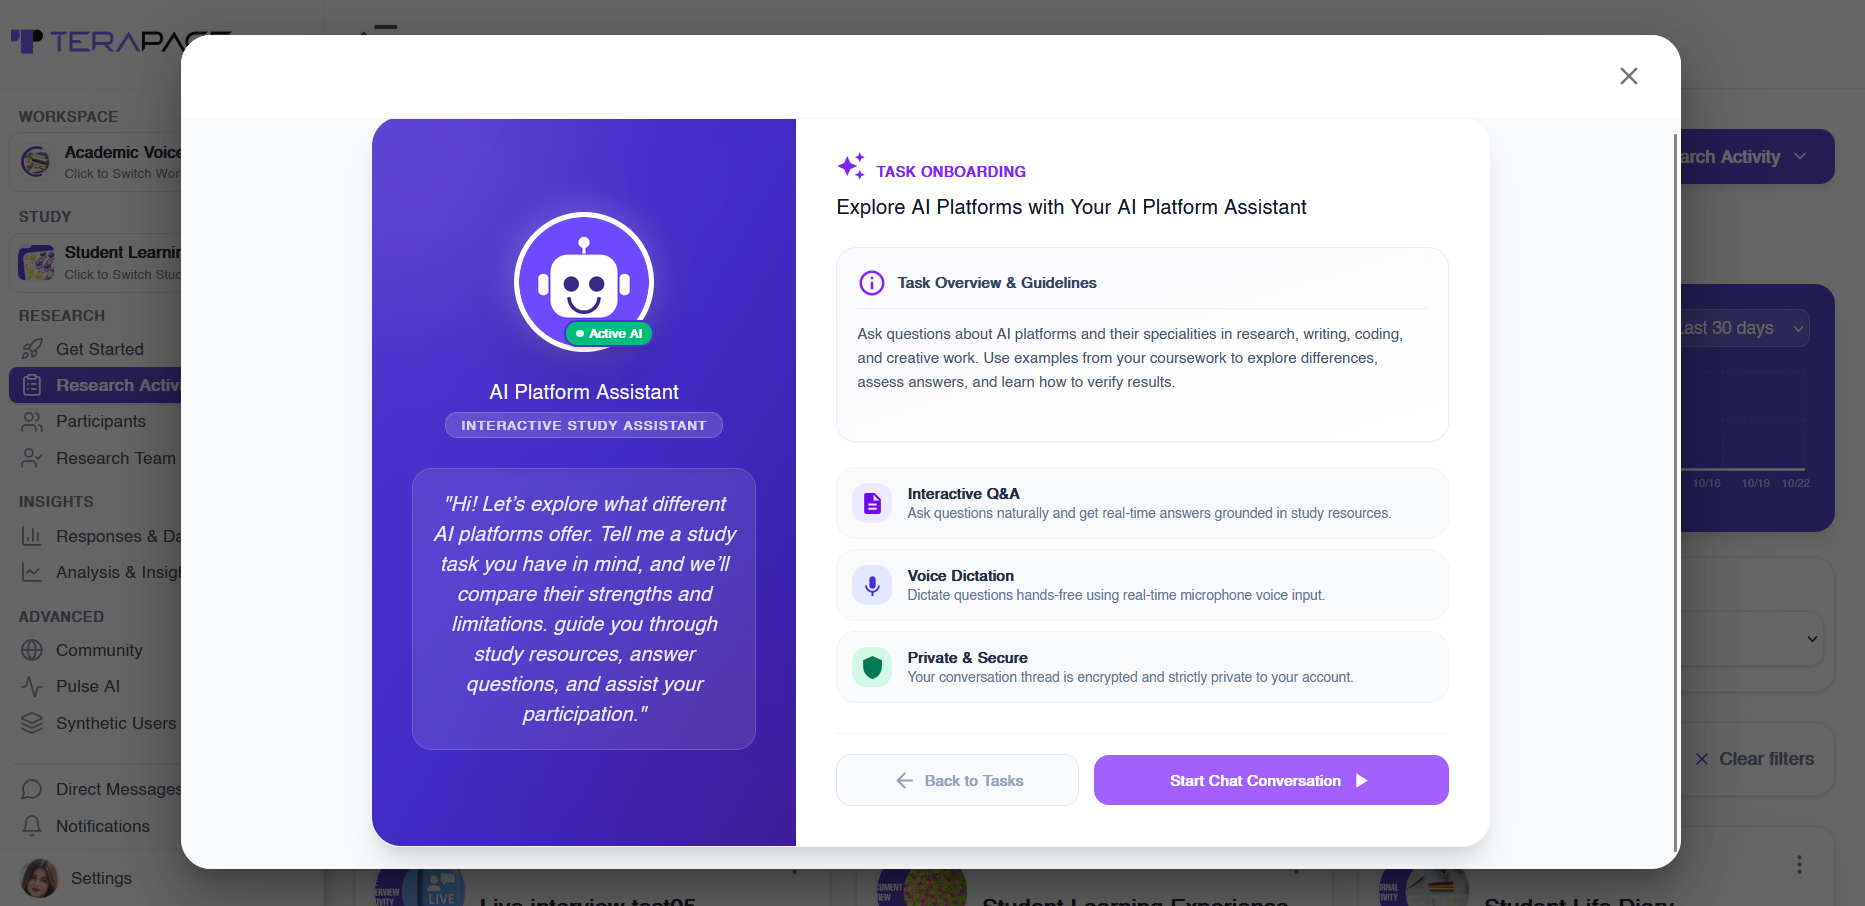Click the Voice Dictation microphone icon
The width and height of the screenshot is (1865, 906).
point(872,585)
